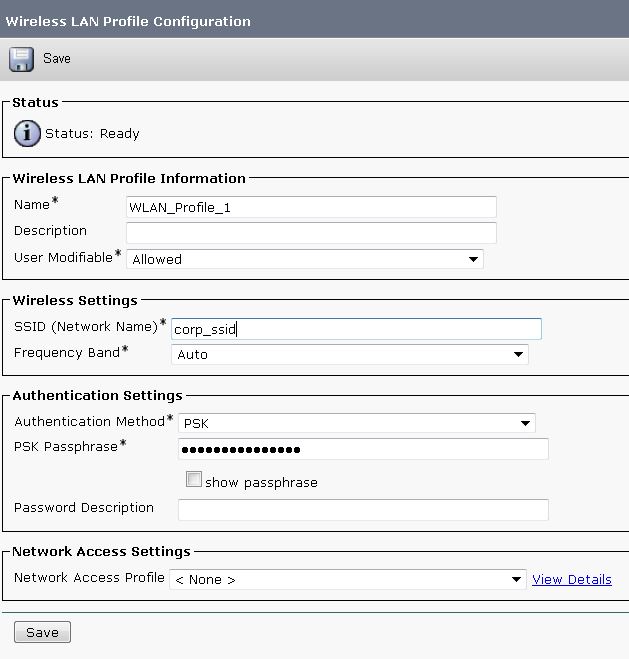This screenshot has width=629, height=659.
Task: Click the Authentication Settings section heading
Action: (97, 396)
